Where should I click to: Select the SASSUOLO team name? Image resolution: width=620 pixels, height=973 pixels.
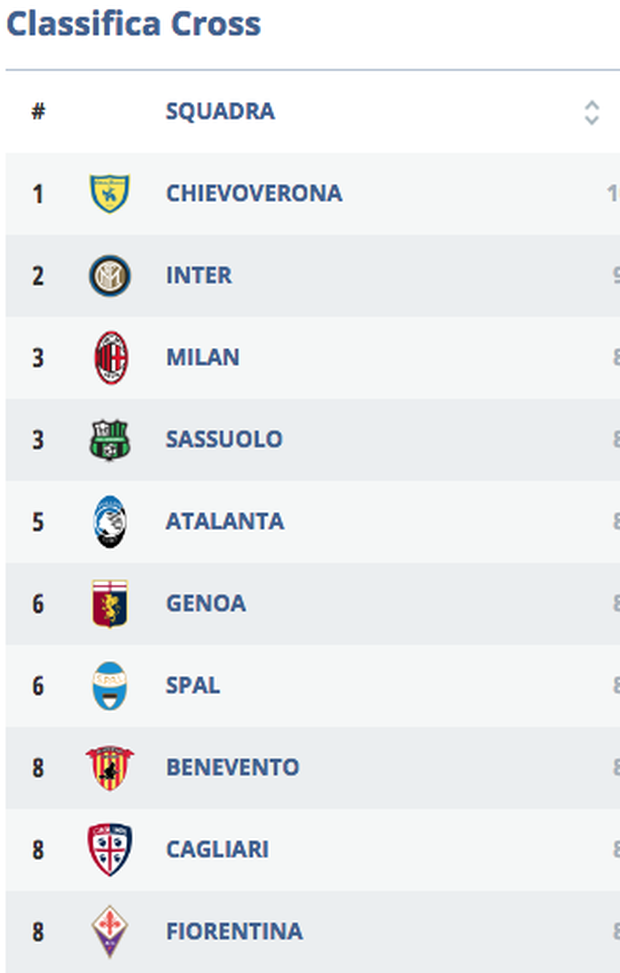(224, 439)
